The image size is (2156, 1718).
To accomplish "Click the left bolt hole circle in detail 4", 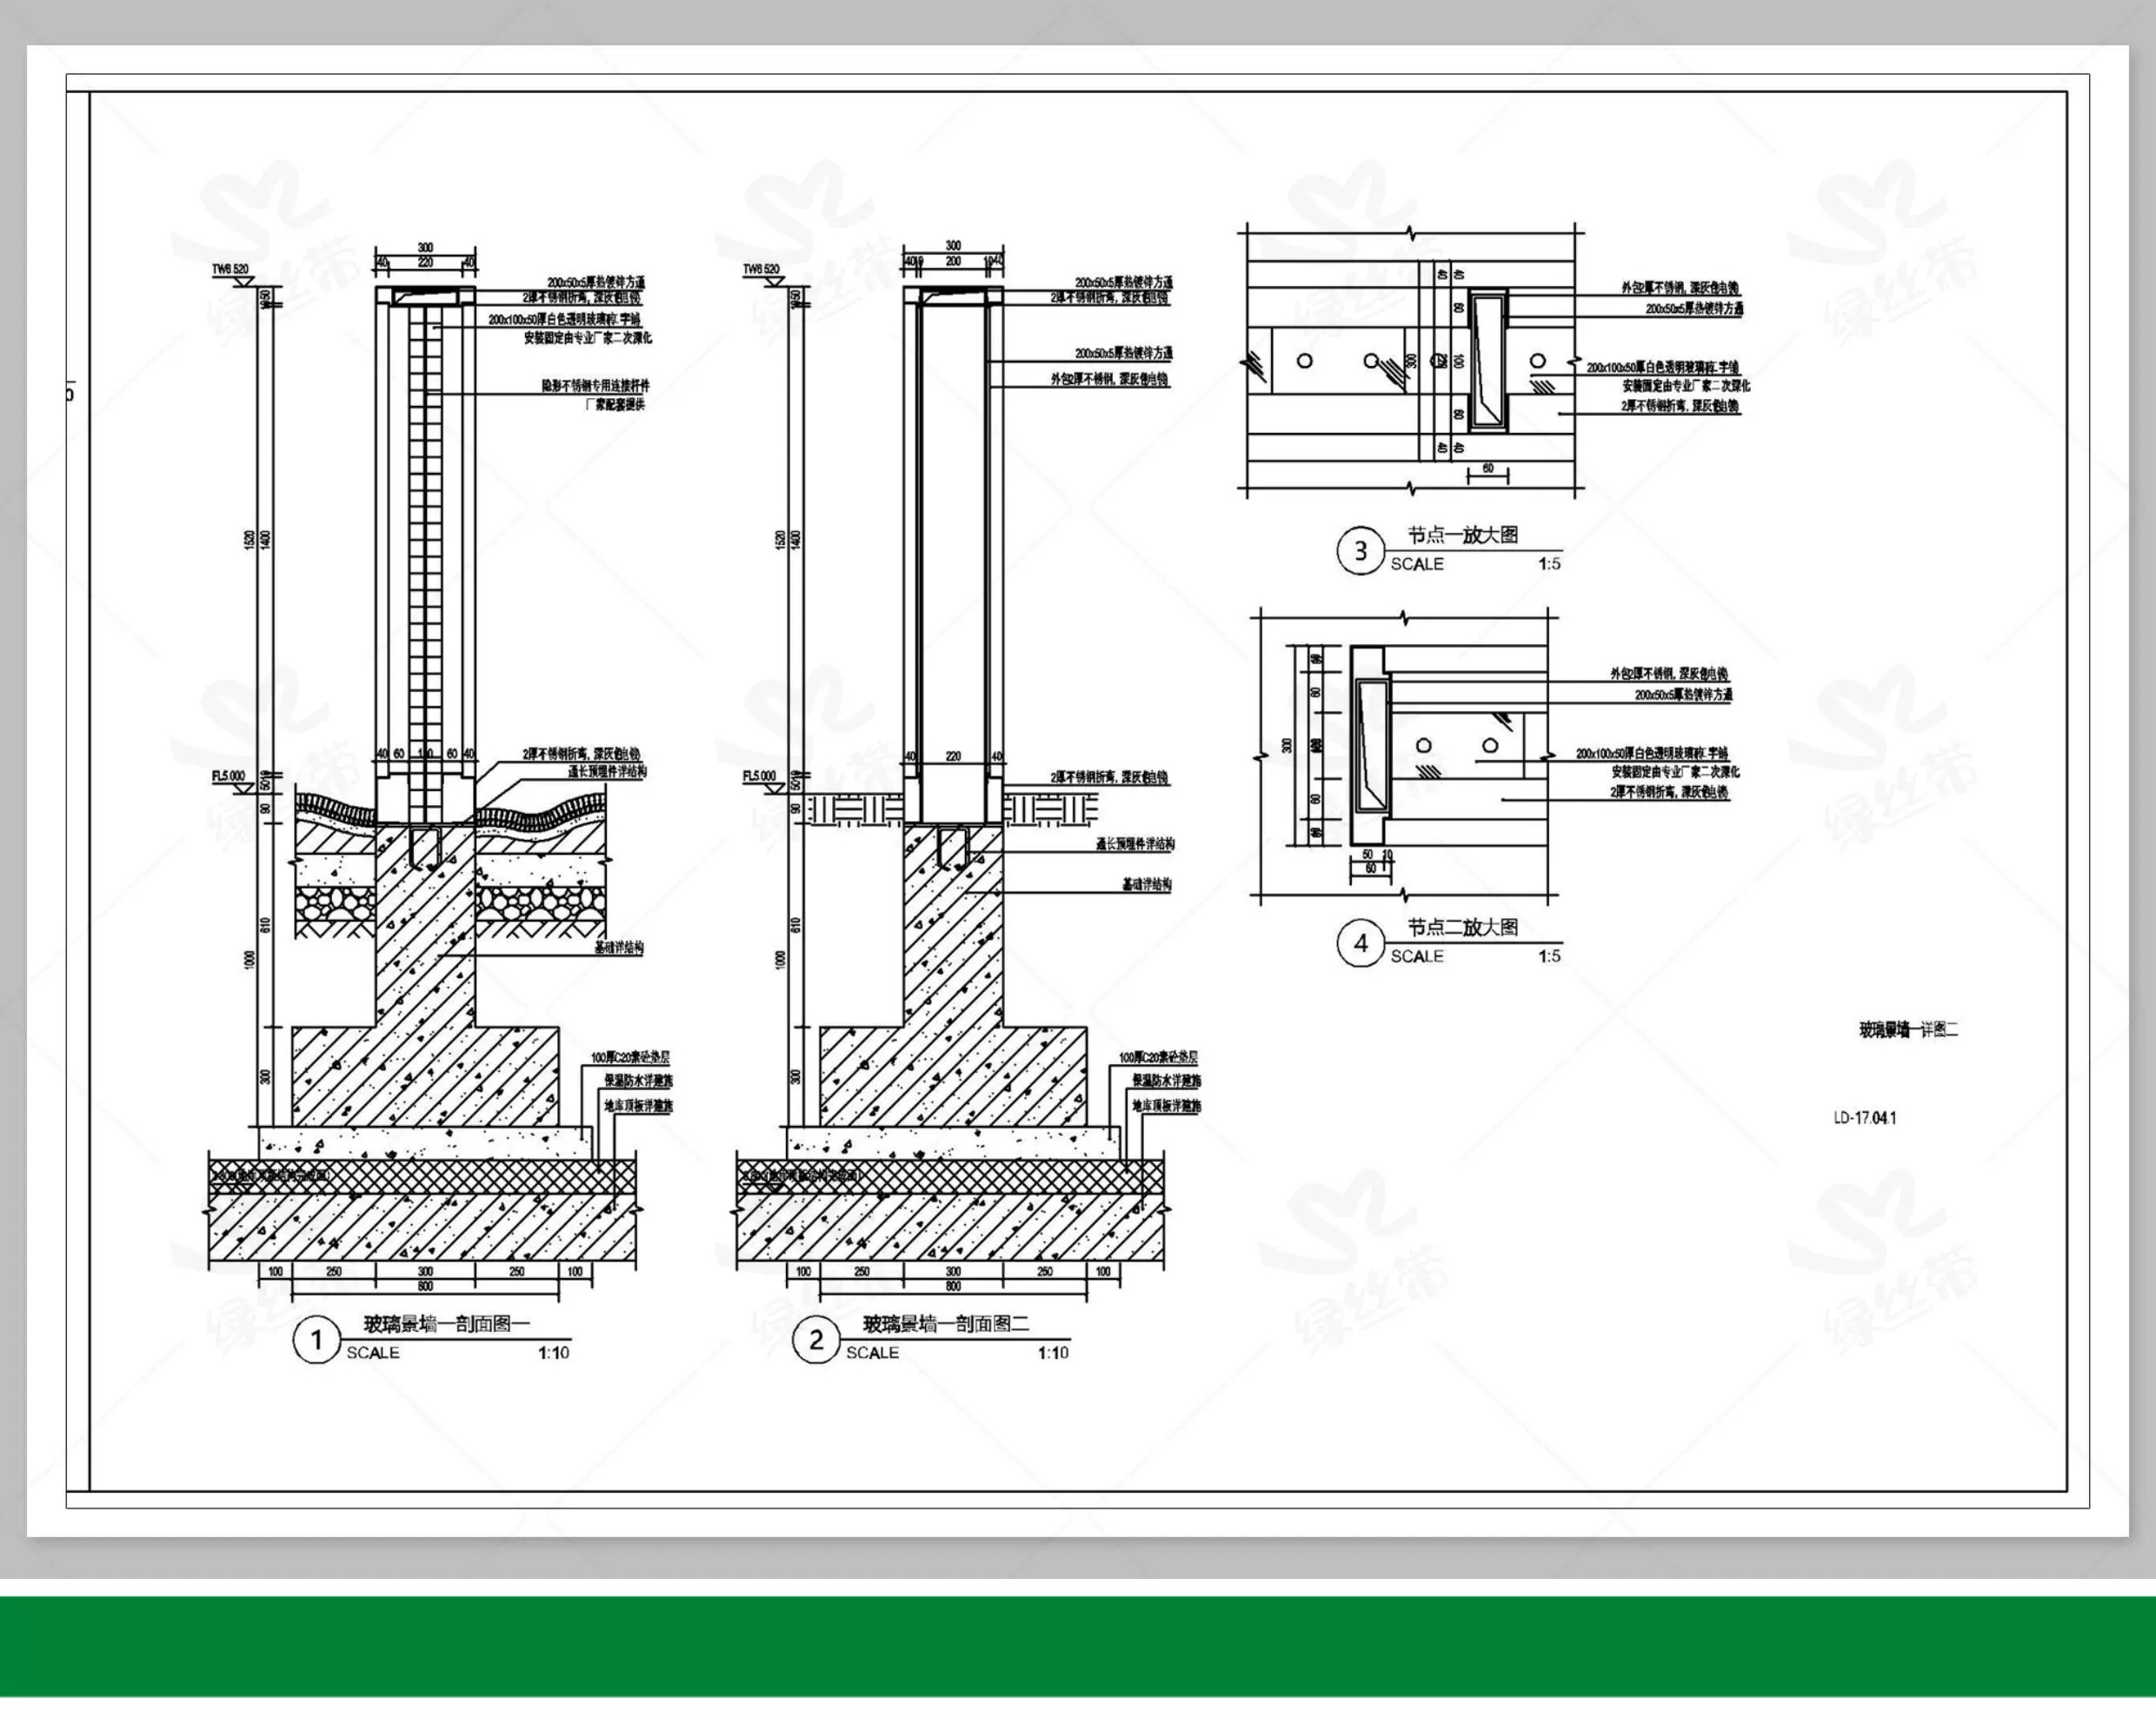I will tap(1424, 745).
